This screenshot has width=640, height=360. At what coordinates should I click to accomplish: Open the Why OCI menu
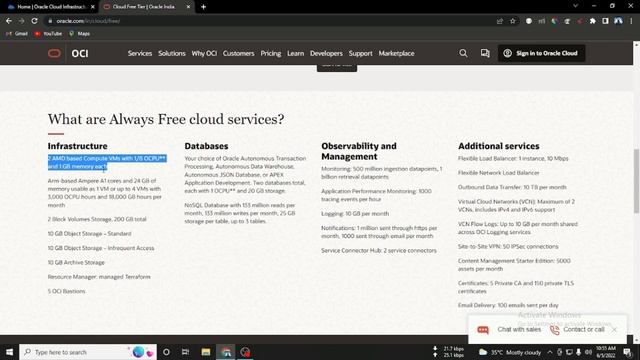tap(204, 53)
